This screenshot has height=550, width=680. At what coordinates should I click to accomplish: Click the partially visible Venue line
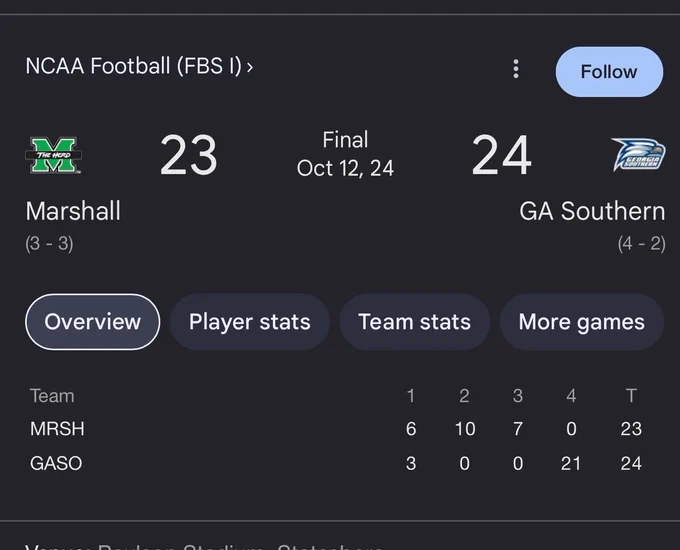click(204, 546)
